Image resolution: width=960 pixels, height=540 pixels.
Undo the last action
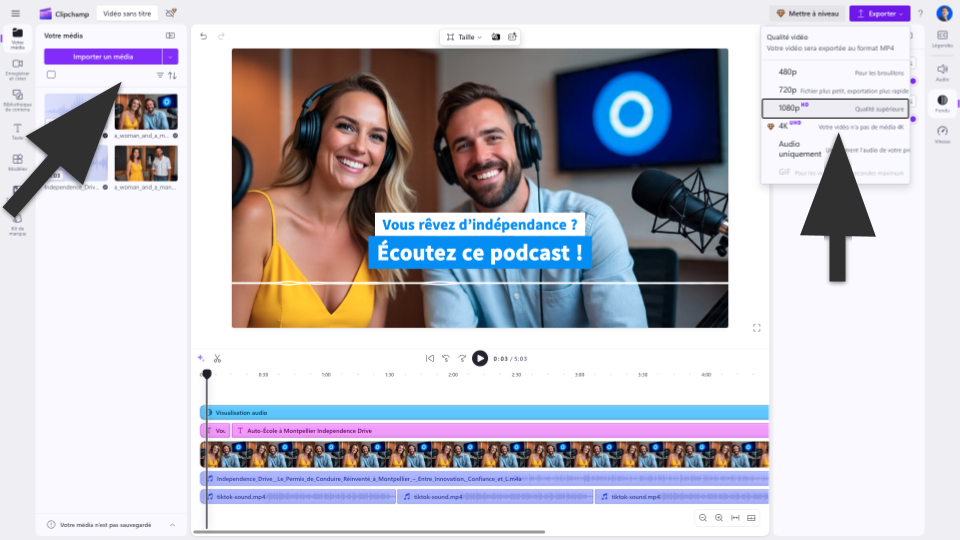(x=203, y=36)
